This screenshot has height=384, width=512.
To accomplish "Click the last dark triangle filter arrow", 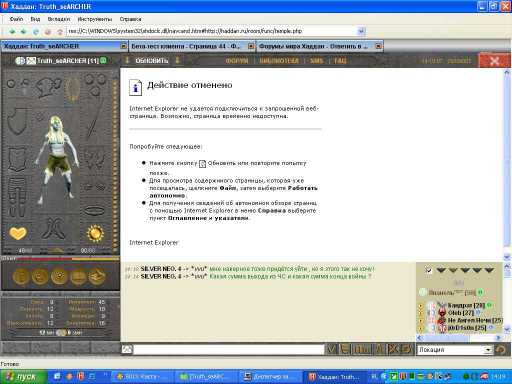I will (489, 270).
